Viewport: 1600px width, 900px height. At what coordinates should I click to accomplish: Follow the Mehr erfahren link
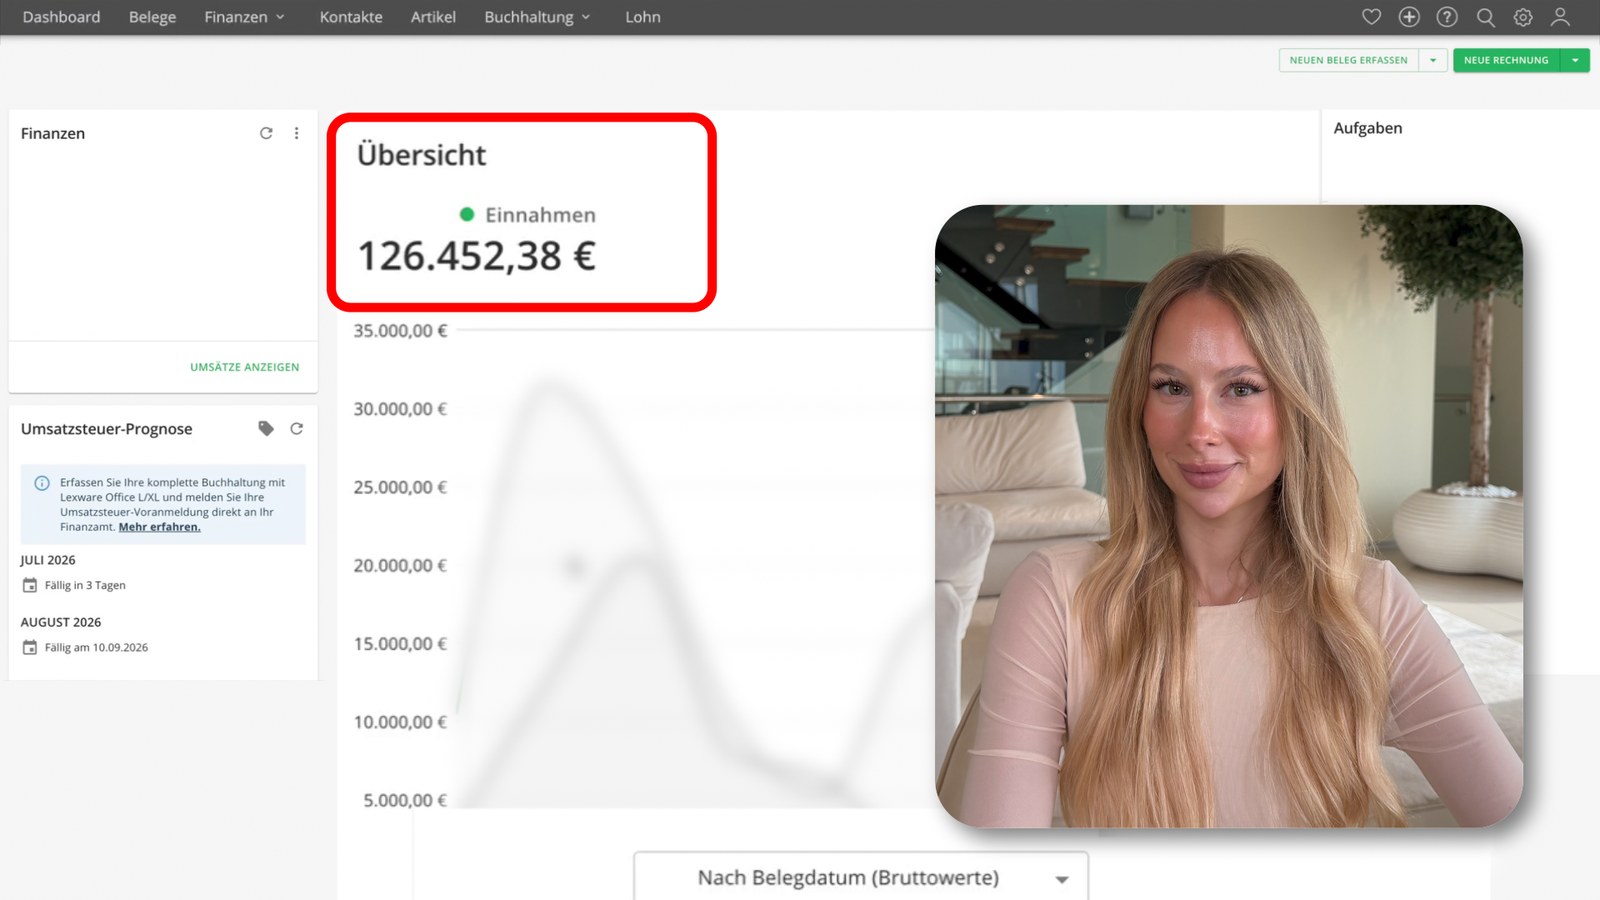click(x=160, y=527)
